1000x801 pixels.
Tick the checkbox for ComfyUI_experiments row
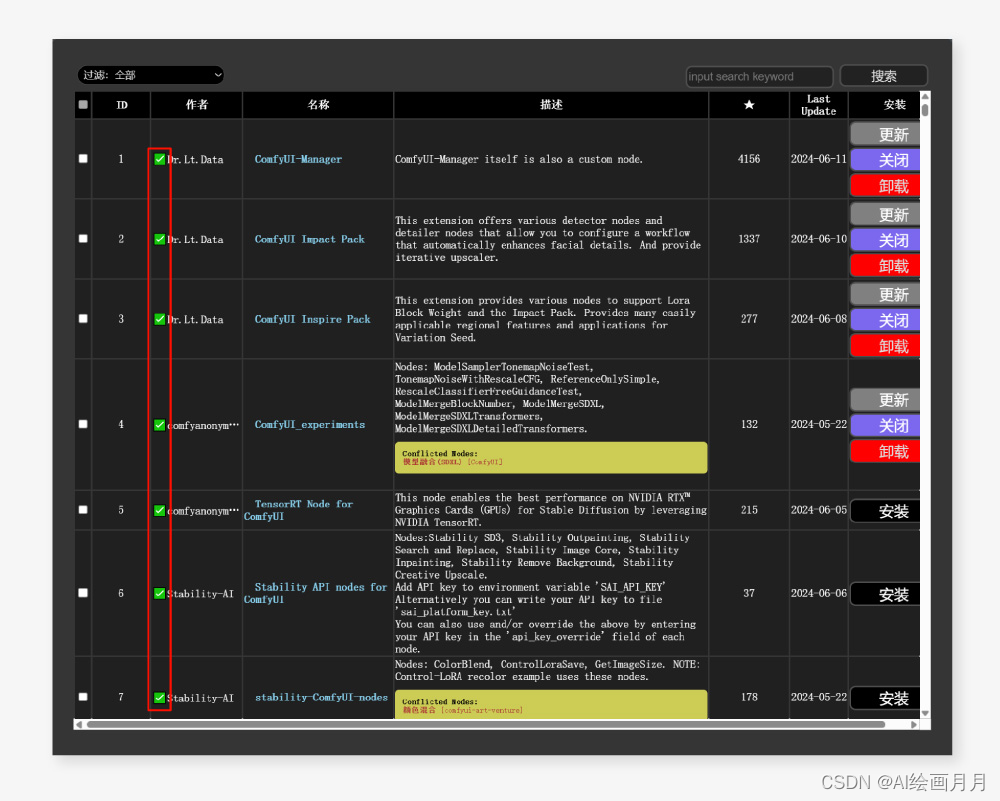[83, 424]
